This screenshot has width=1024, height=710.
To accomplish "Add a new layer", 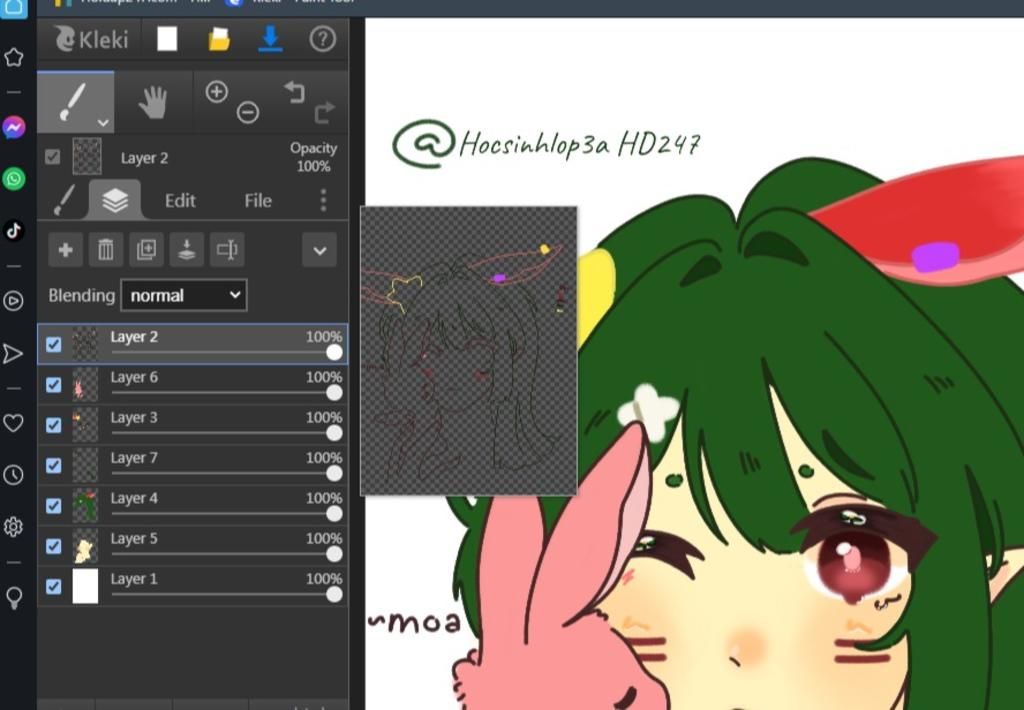I will click(65, 250).
